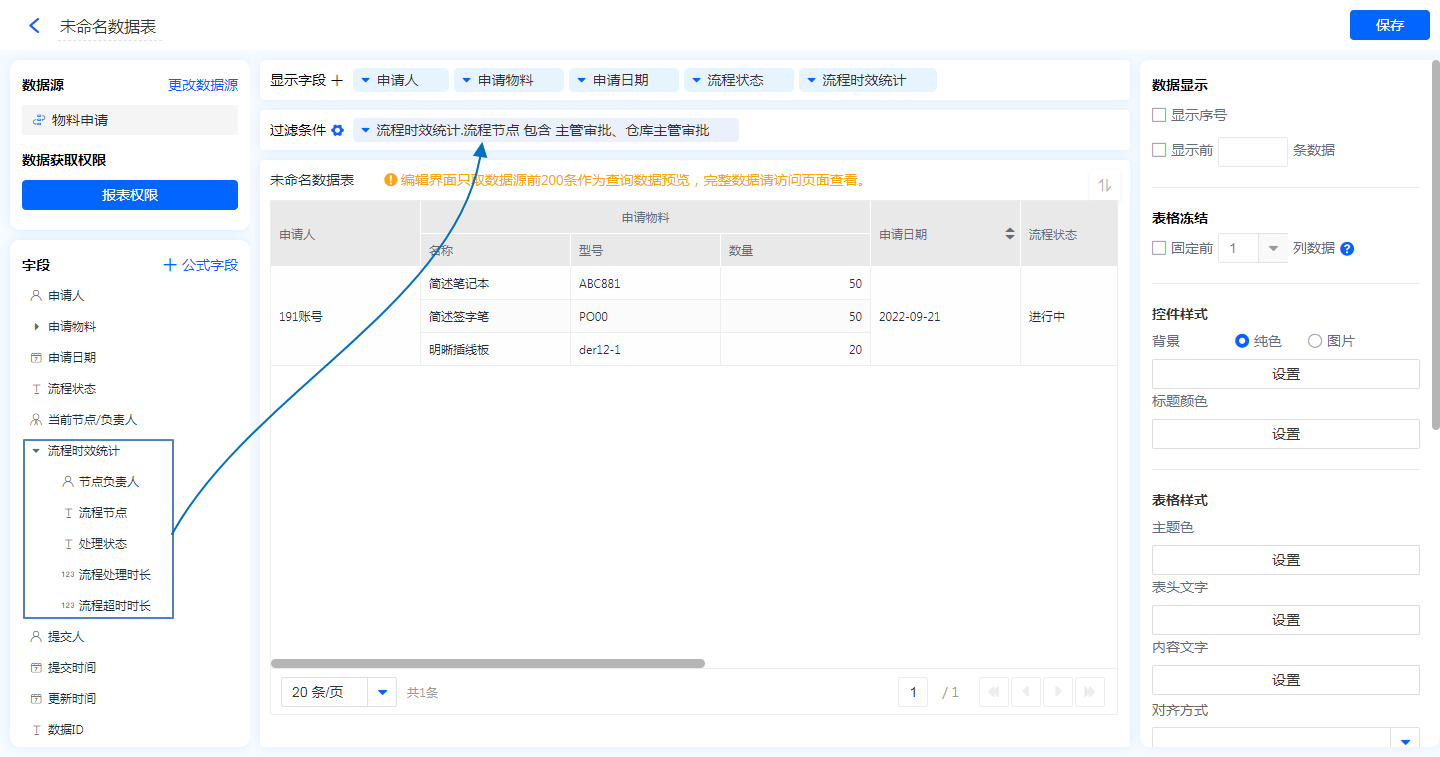Click 设置 button under 标题颜色
The height and width of the screenshot is (757, 1440).
[1285, 434]
